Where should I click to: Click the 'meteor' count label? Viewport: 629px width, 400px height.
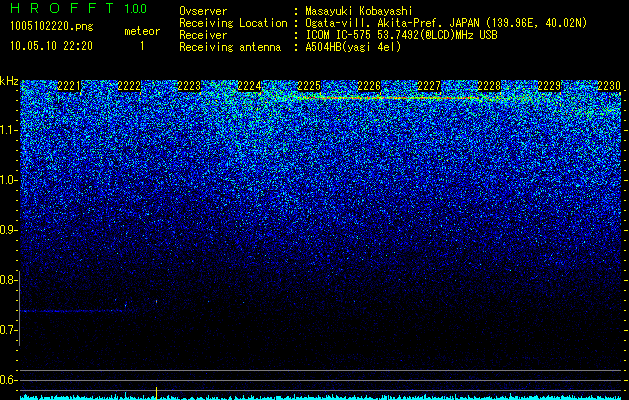[x=142, y=31]
